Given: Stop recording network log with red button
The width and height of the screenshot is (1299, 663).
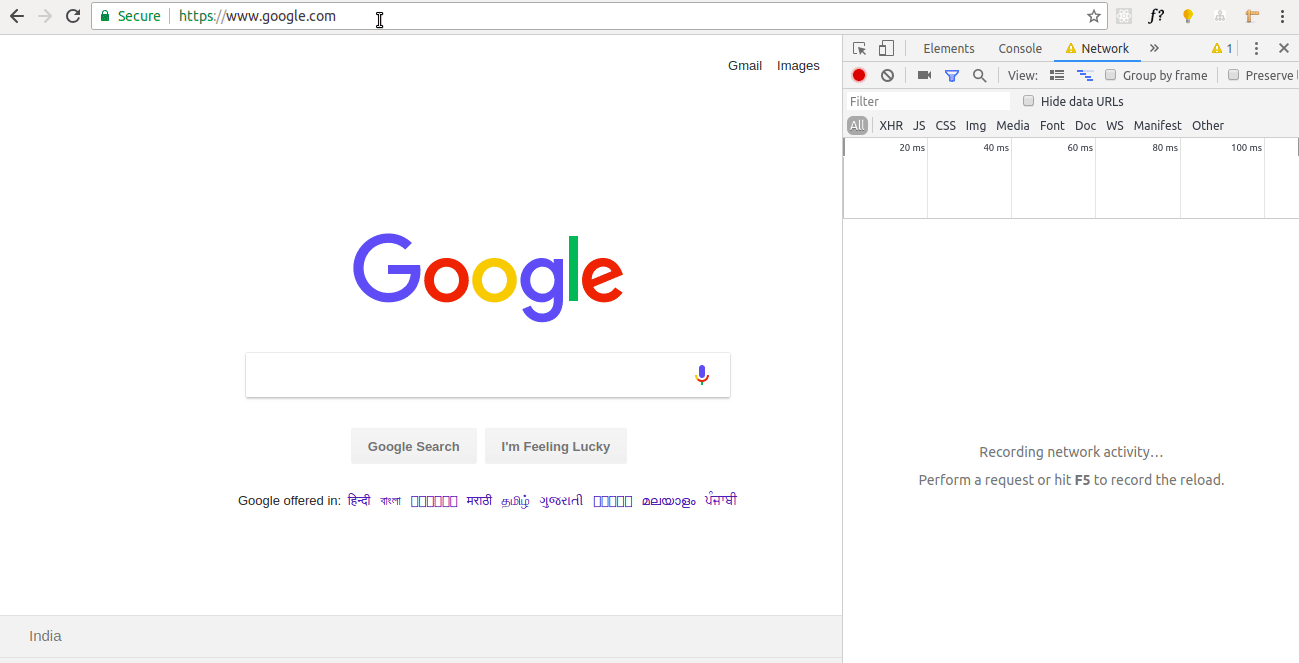Looking at the screenshot, I should (x=859, y=75).
